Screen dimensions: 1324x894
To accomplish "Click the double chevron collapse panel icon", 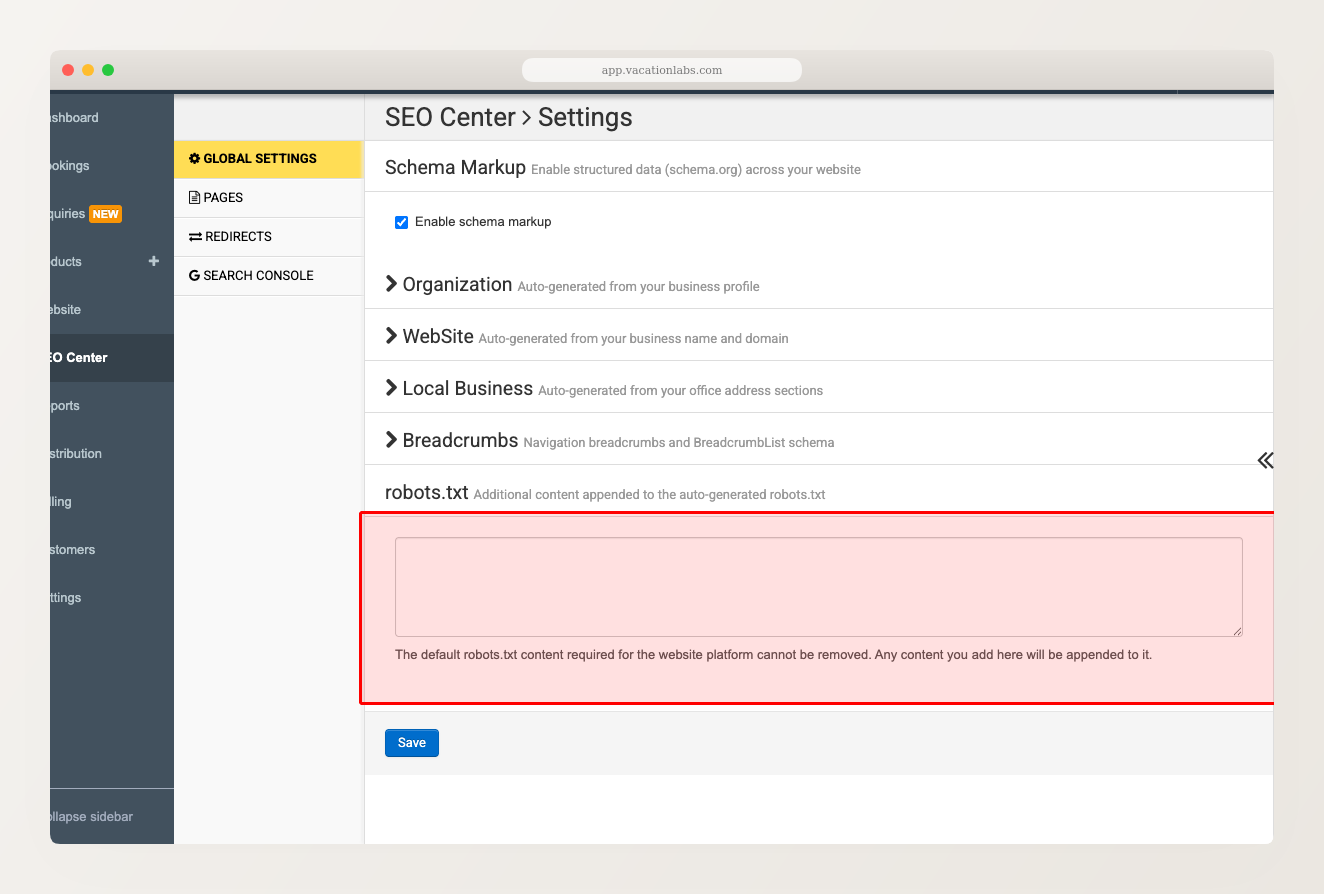I will (1265, 460).
